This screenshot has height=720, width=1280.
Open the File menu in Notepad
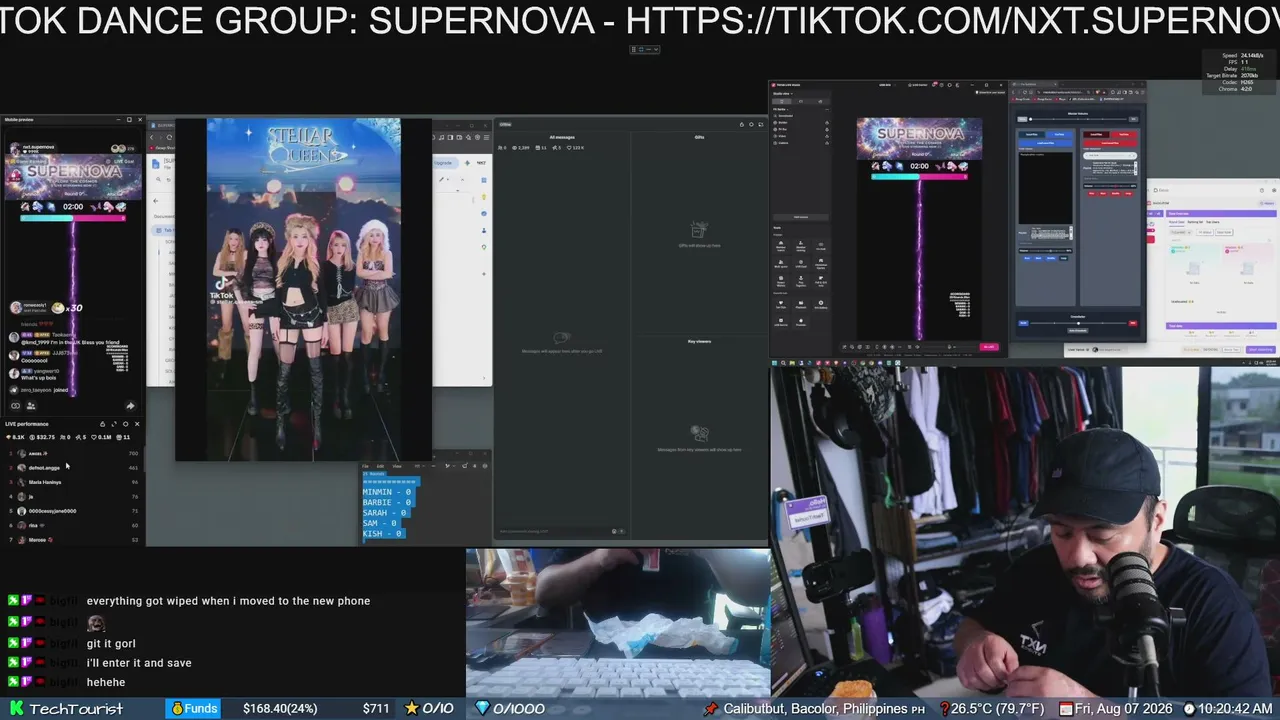click(366, 466)
